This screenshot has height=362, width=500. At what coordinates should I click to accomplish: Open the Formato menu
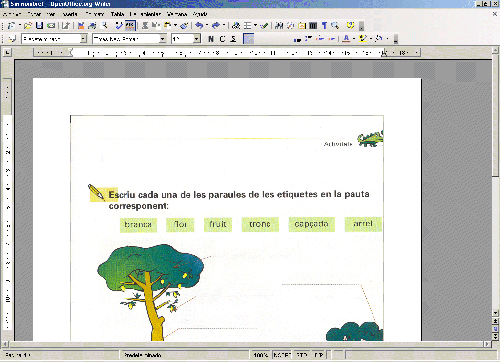pos(95,14)
